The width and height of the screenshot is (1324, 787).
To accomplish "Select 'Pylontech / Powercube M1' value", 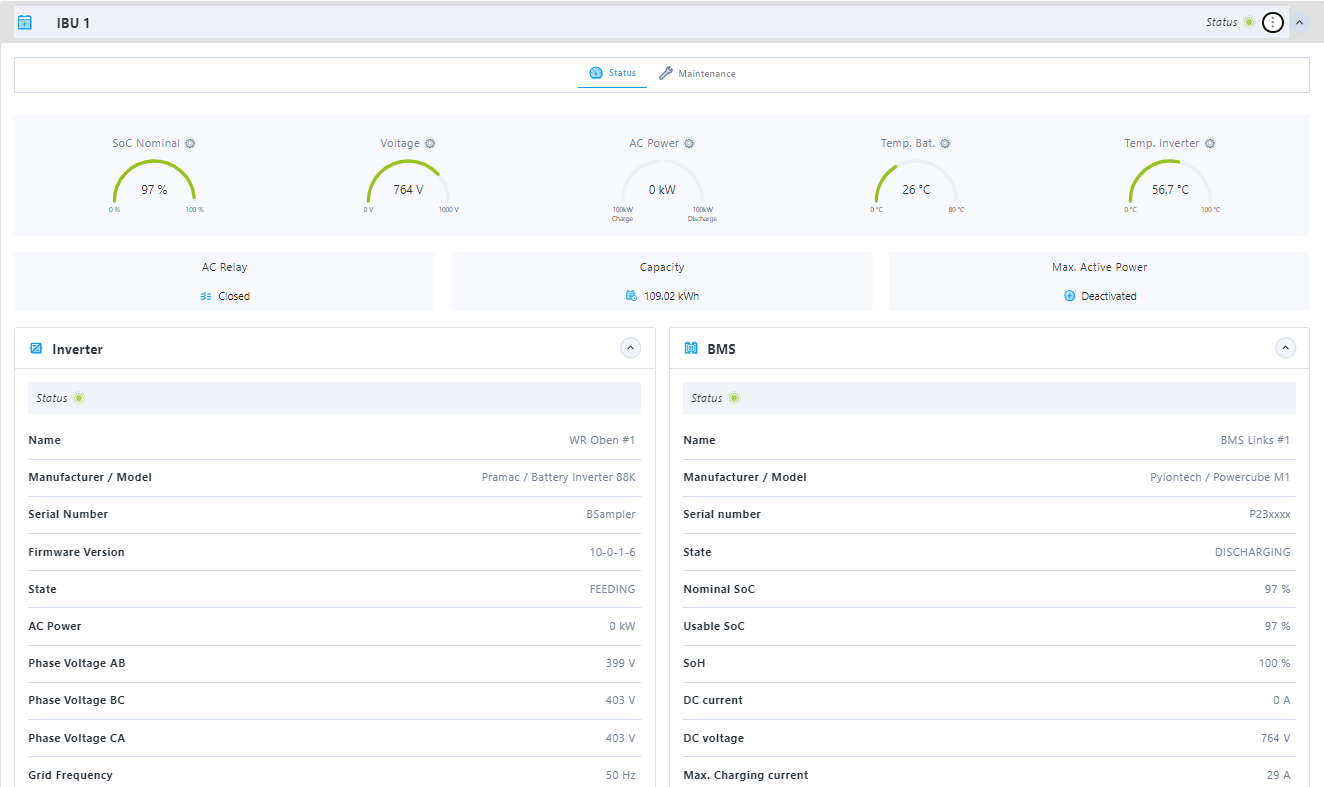I will [1220, 477].
